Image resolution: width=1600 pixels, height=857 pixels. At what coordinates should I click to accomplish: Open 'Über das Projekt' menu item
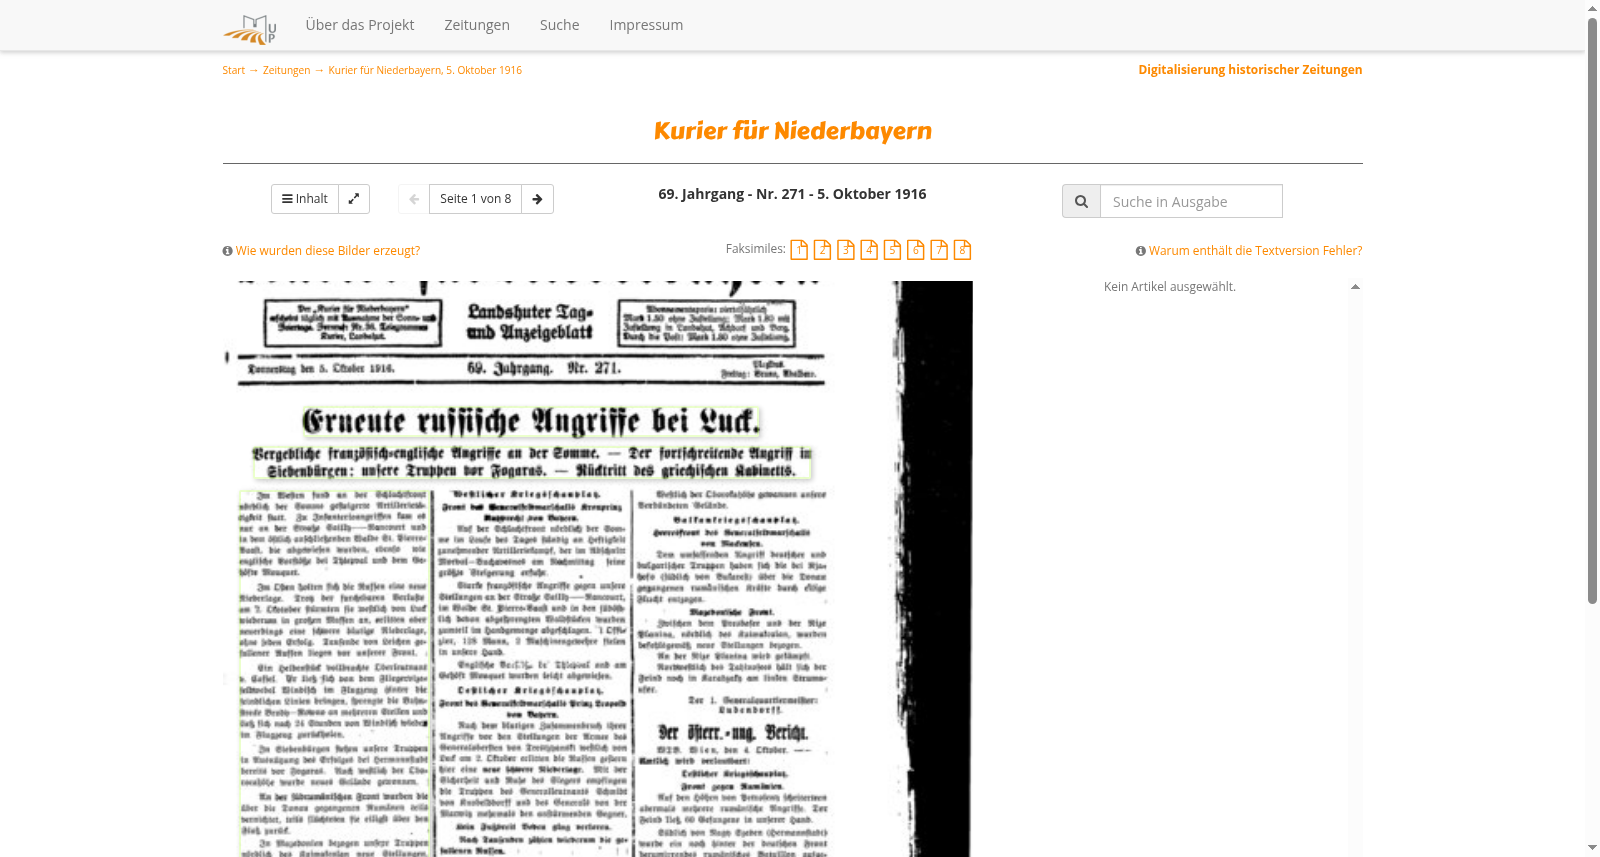pyautogui.click(x=360, y=25)
